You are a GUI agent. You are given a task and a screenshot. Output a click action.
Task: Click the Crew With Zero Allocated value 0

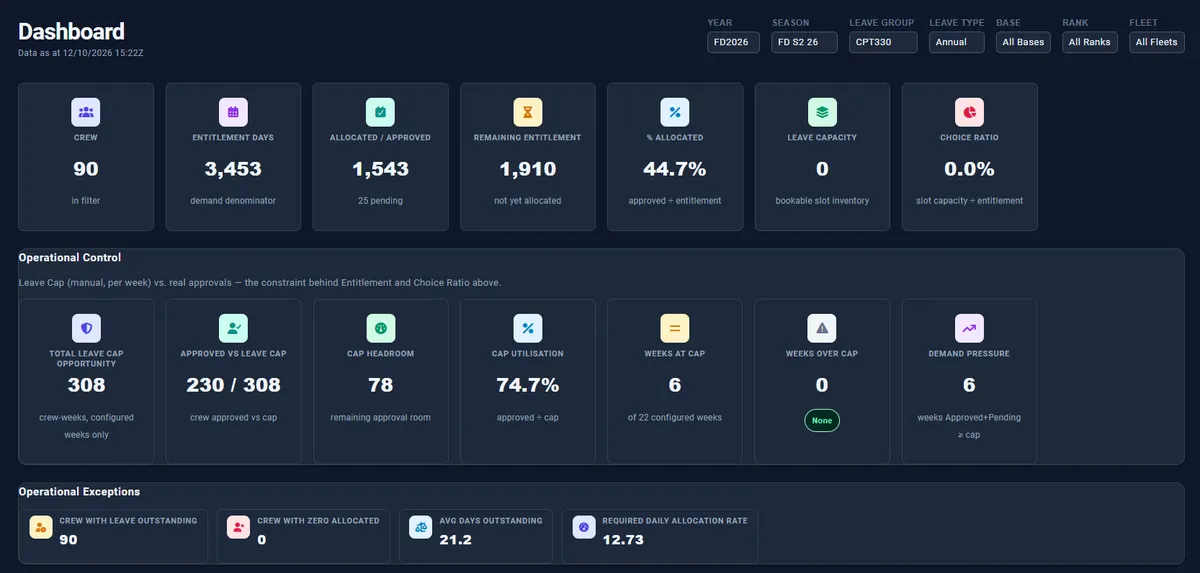click(x=262, y=540)
